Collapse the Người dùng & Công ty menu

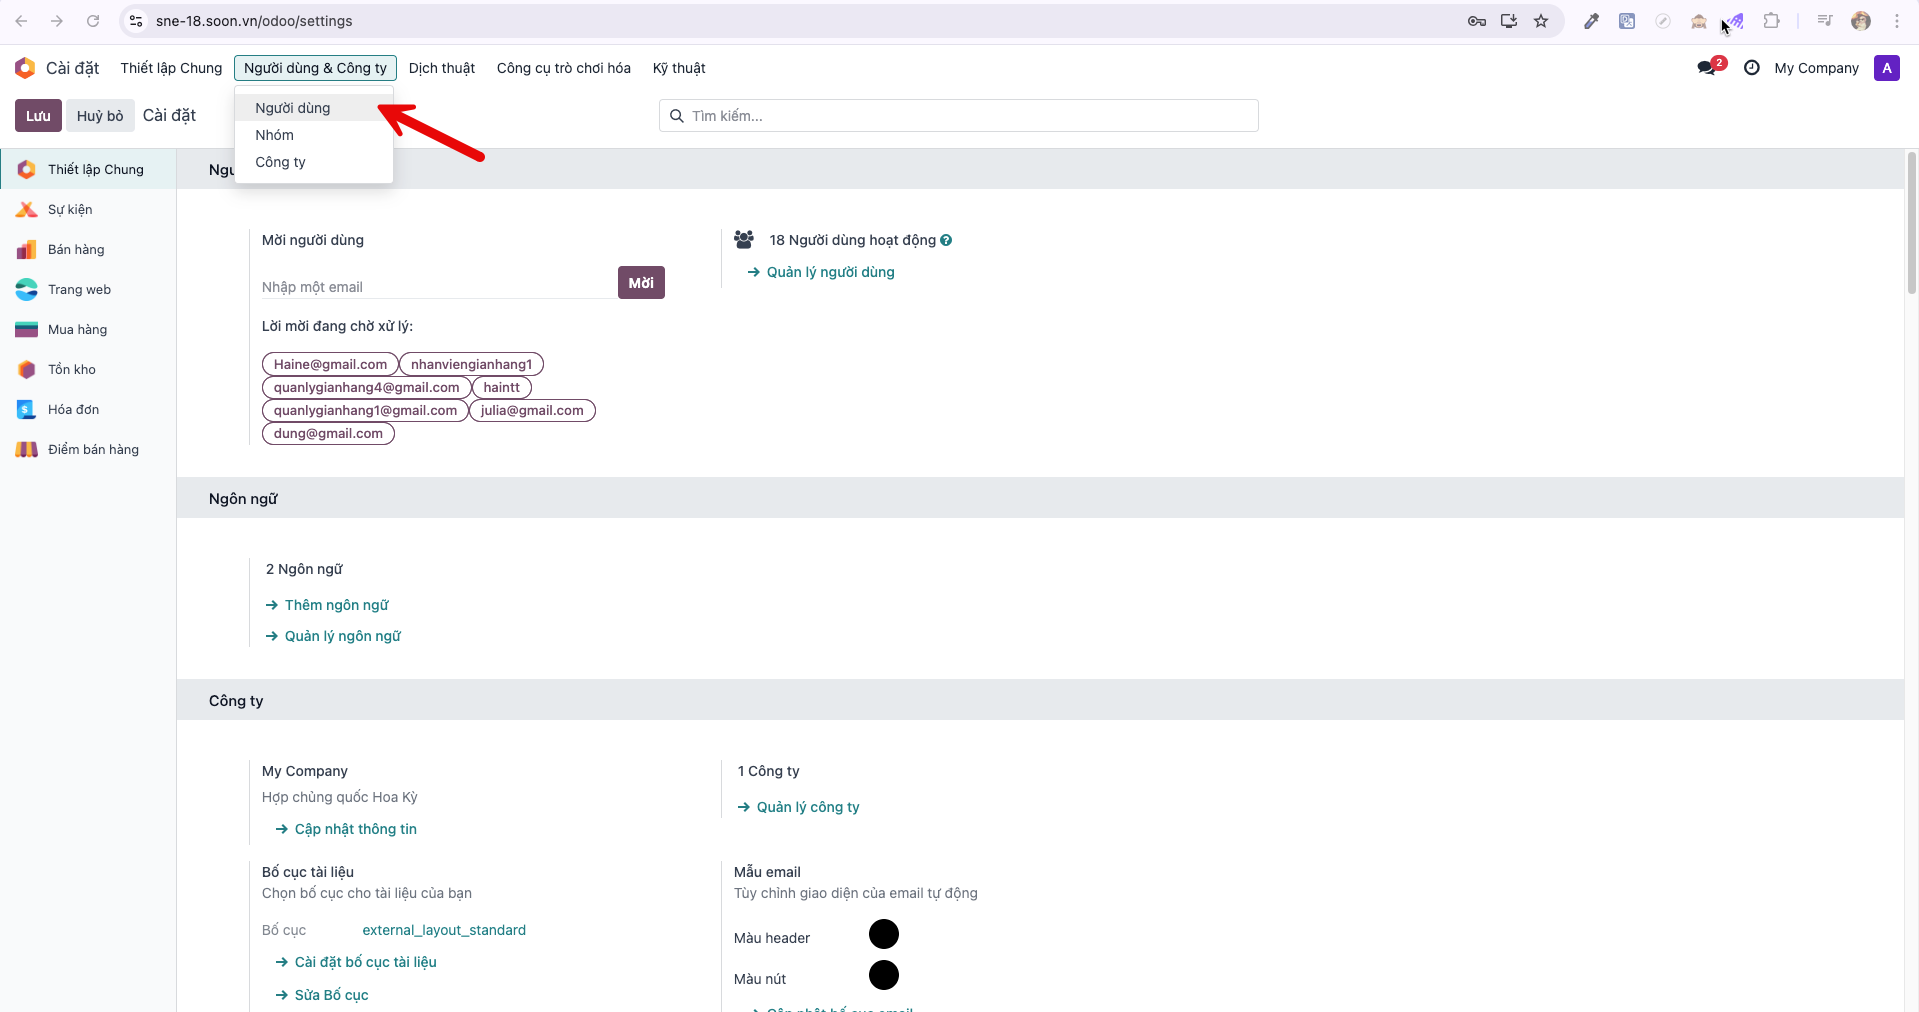click(315, 68)
